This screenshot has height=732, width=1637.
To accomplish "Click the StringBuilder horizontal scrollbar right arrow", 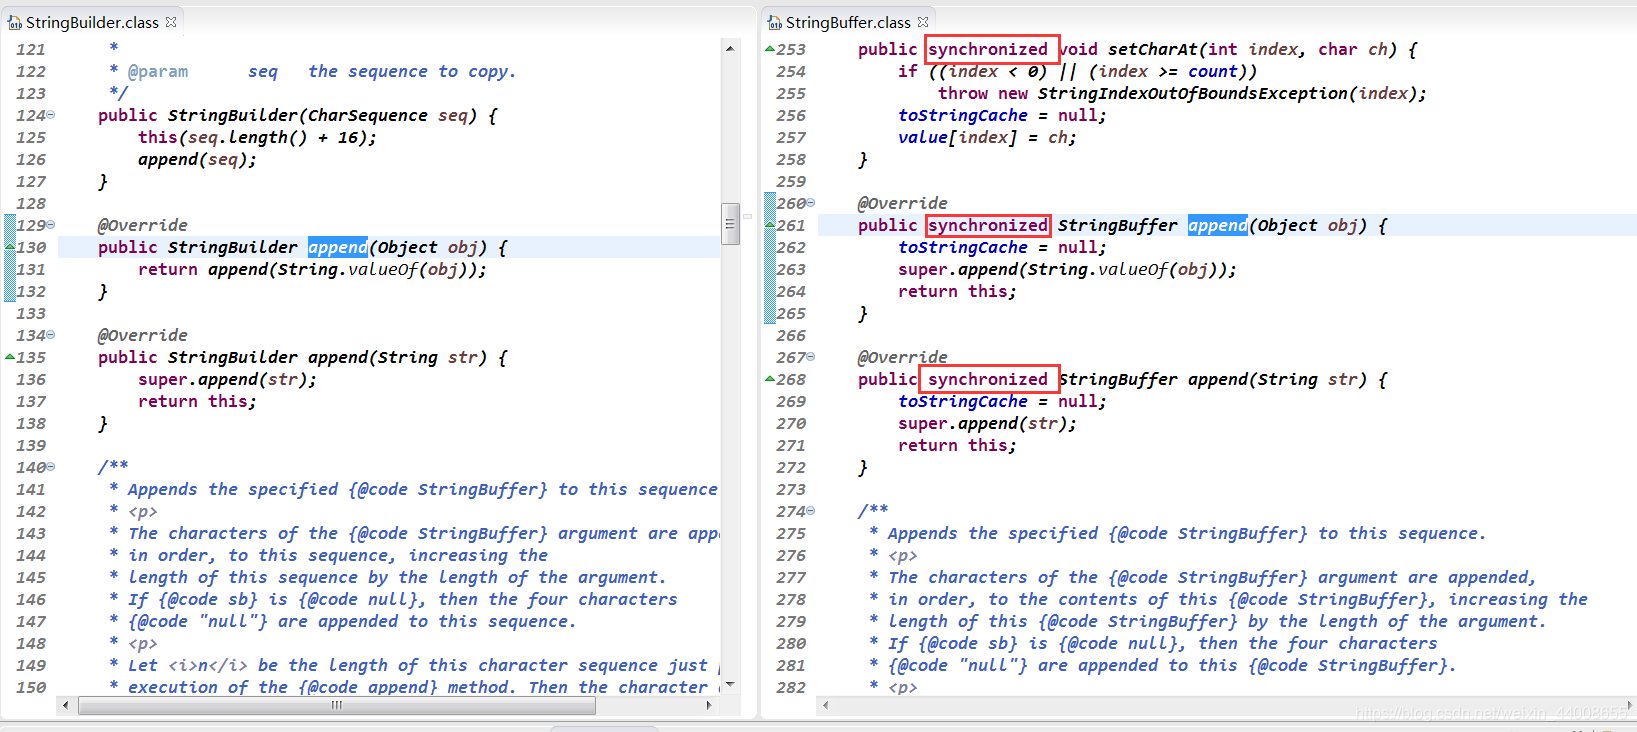I will coord(709,705).
